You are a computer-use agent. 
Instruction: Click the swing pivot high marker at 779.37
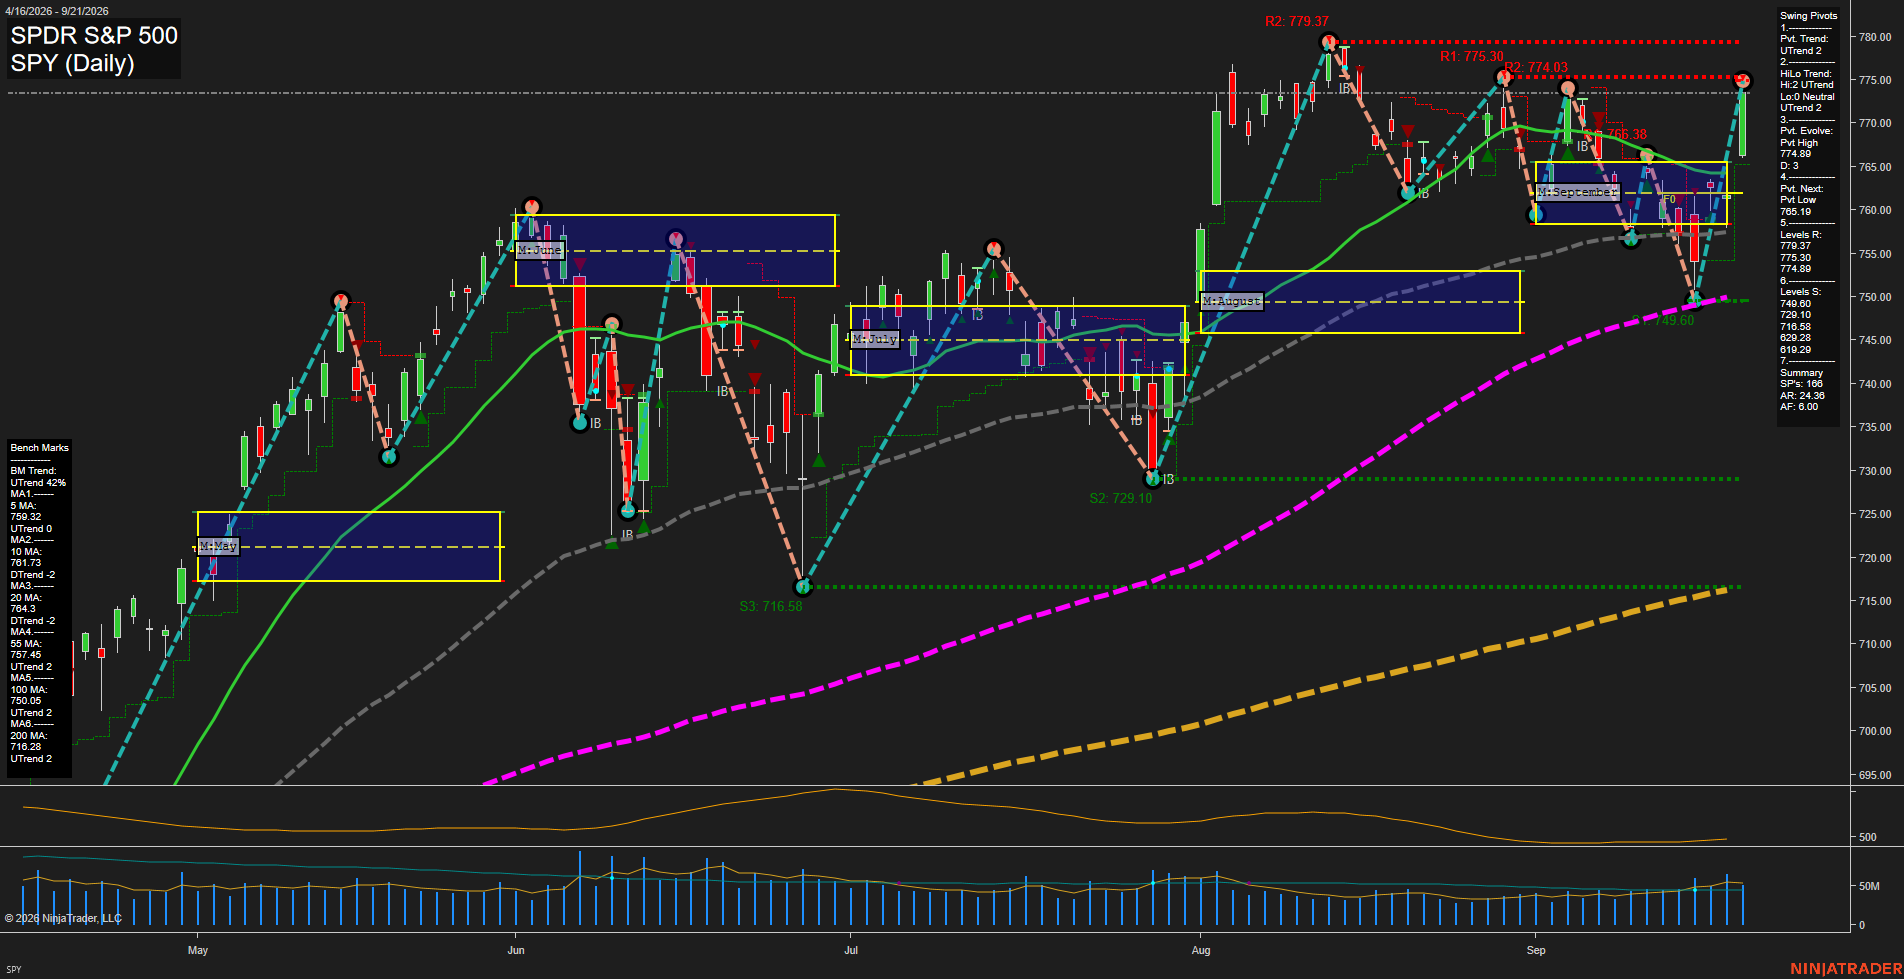pyautogui.click(x=1329, y=42)
